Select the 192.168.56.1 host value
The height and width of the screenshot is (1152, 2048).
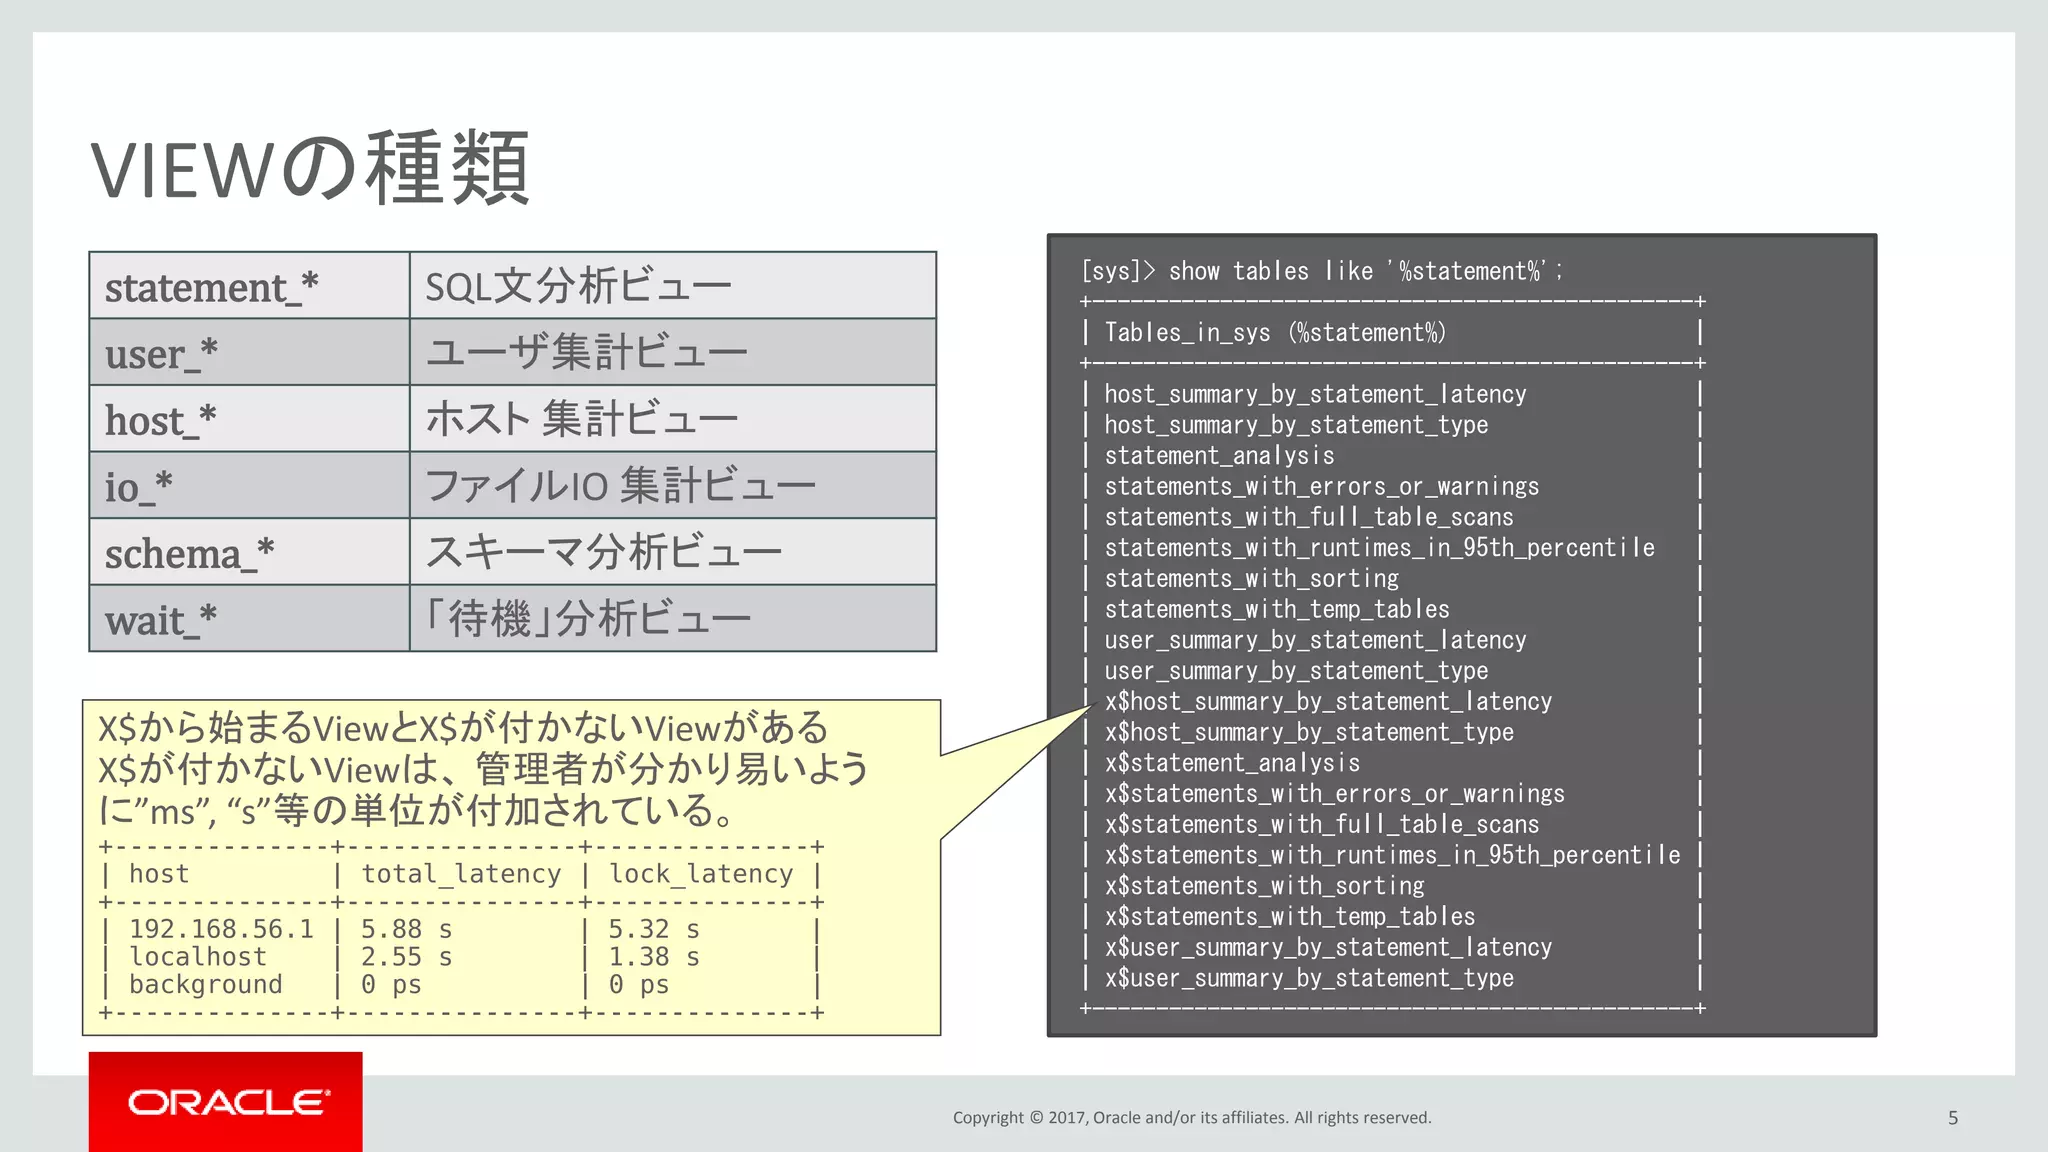pos(221,930)
